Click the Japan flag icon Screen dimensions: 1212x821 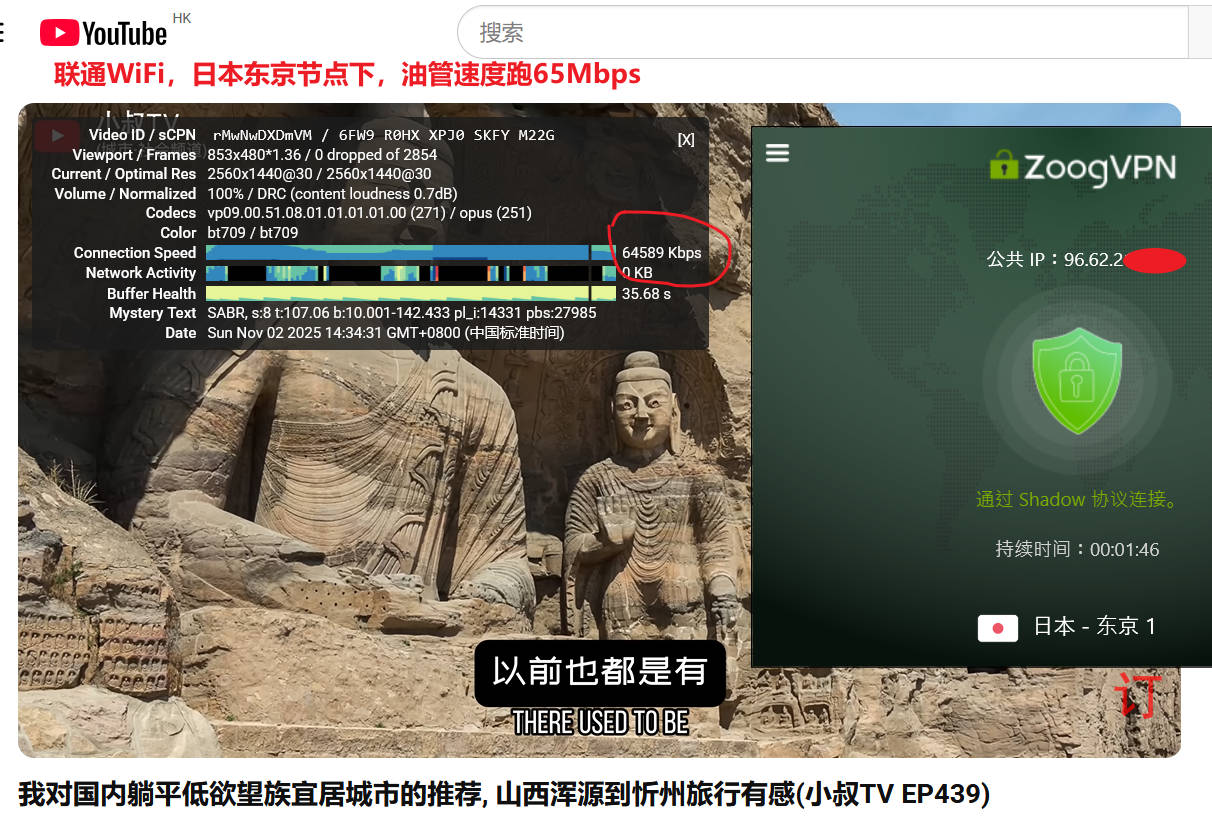pyautogui.click(x=997, y=628)
